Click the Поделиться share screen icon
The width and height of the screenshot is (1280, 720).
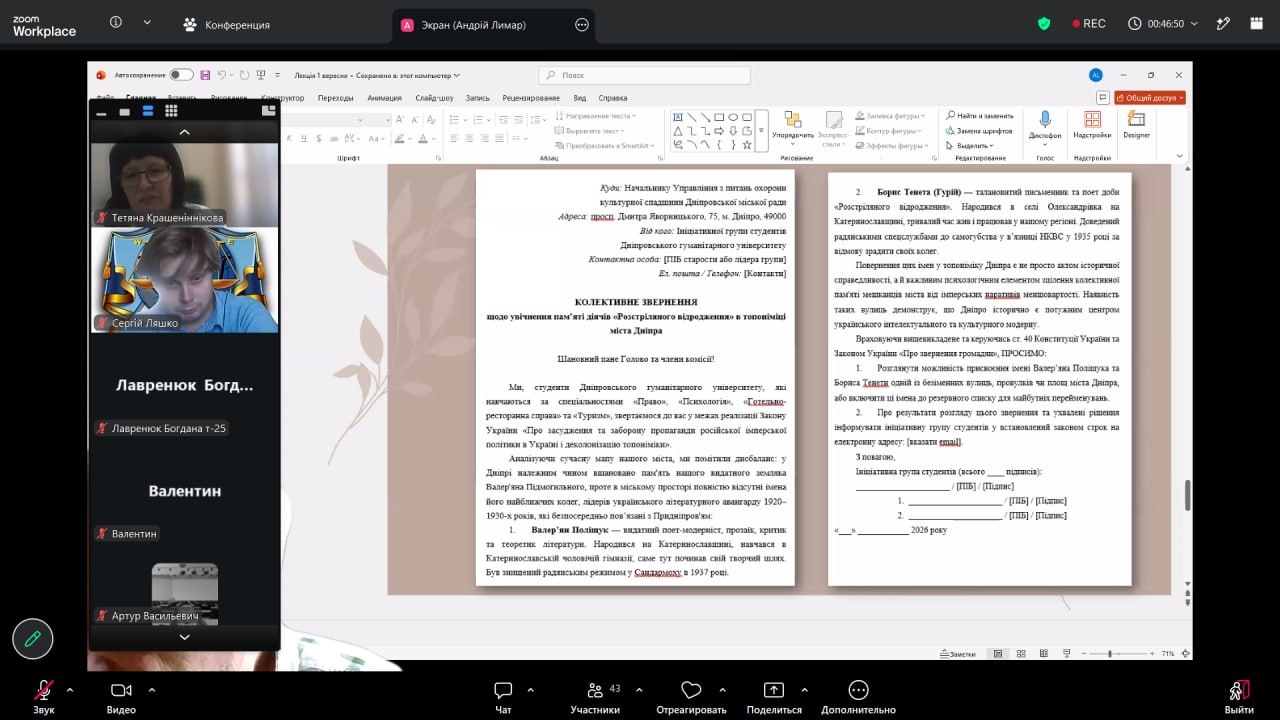coord(774,697)
